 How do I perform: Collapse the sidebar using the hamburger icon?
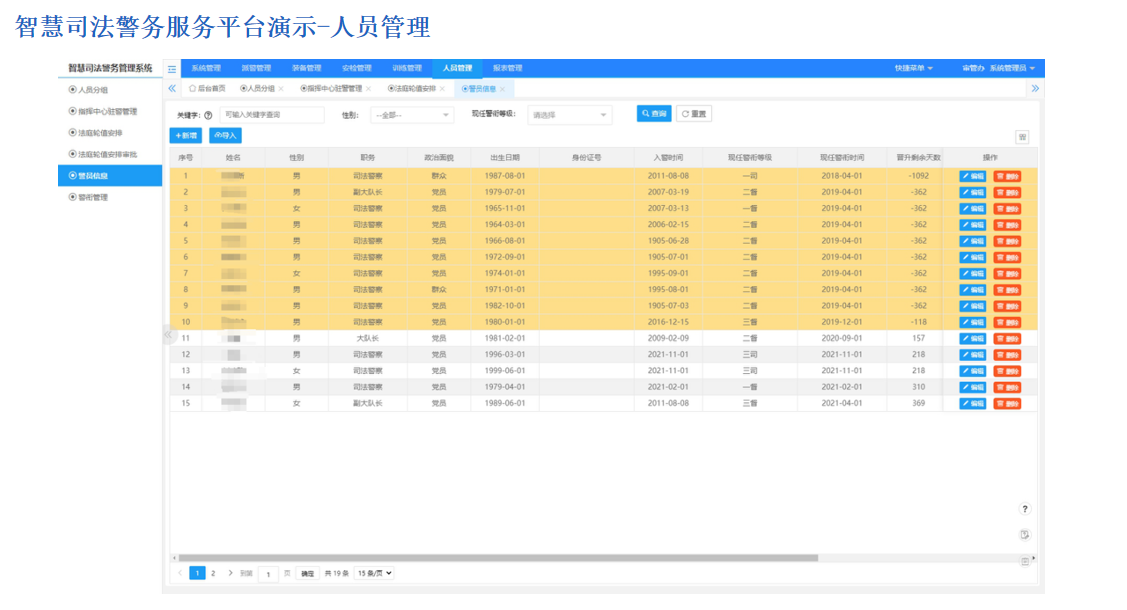point(172,68)
